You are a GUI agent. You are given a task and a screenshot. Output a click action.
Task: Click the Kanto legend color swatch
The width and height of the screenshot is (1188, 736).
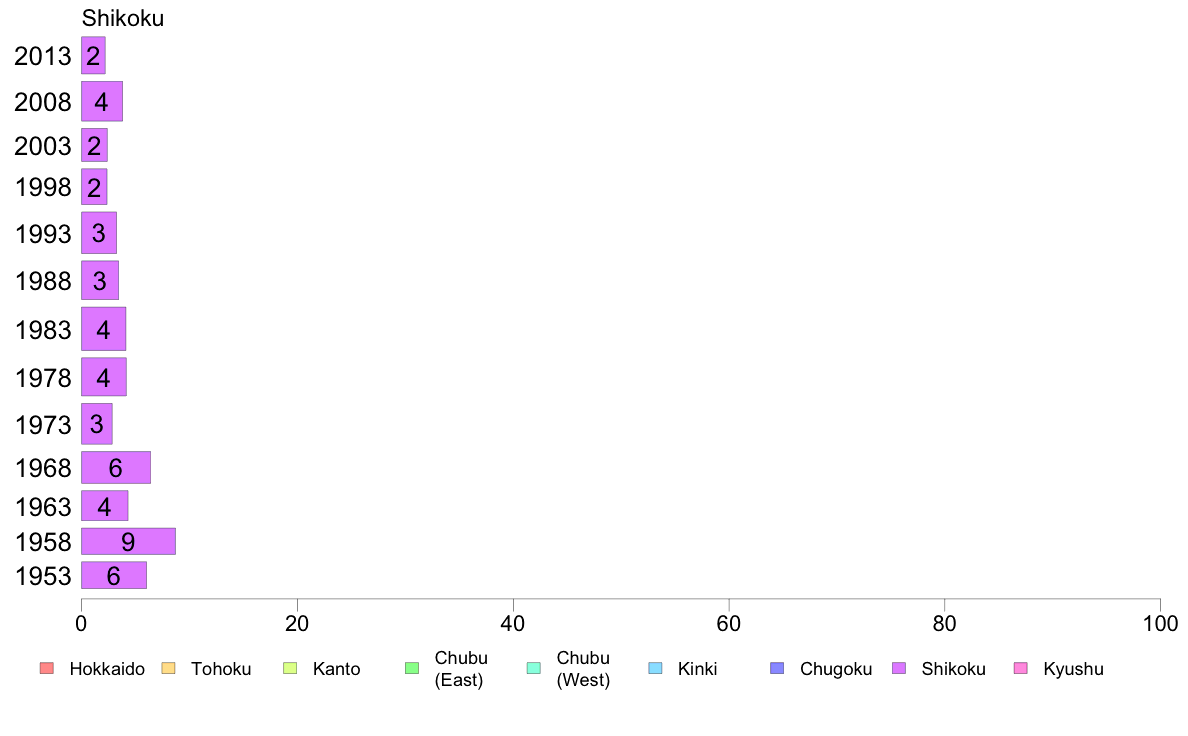tap(290, 669)
